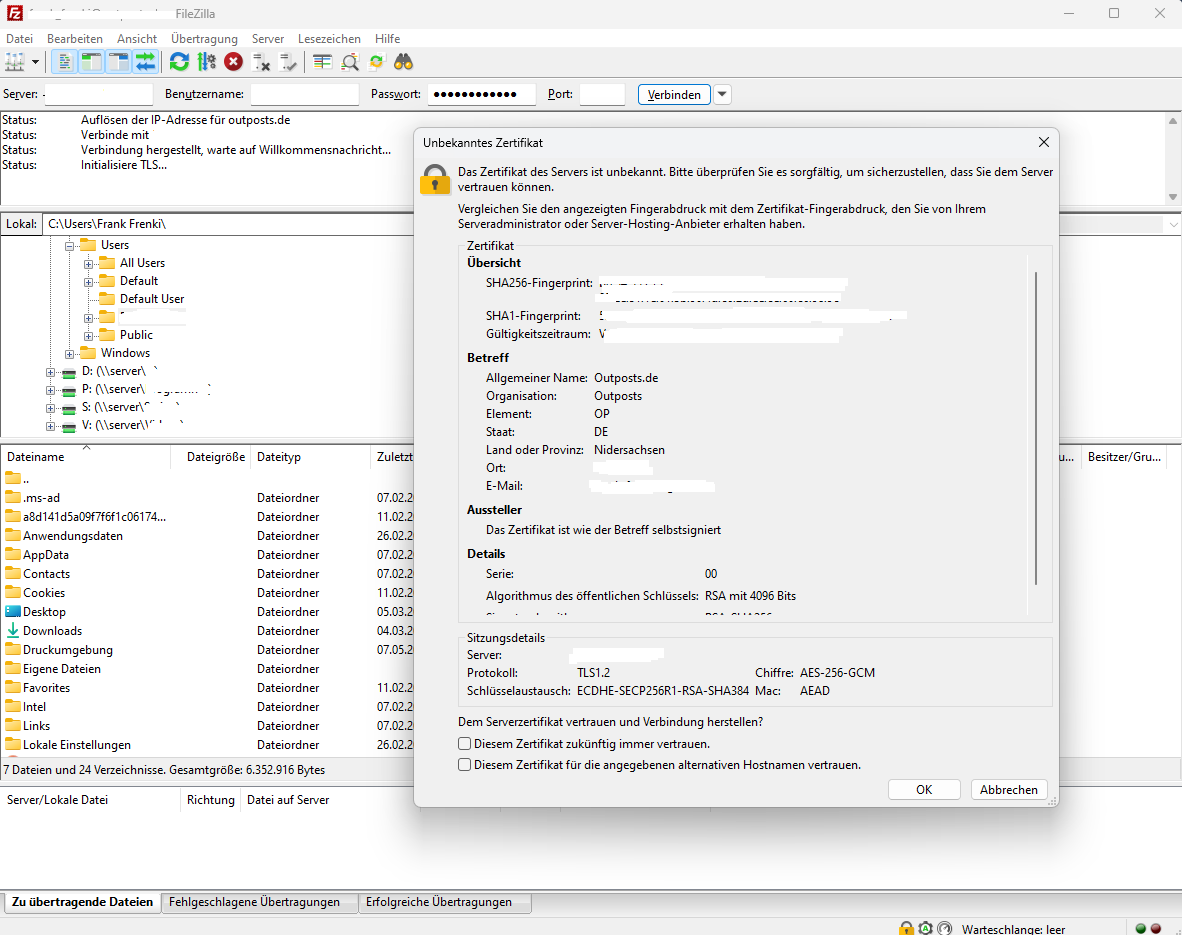Open the Datei menu
The height and width of the screenshot is (935, 1182).
pyautogui.click(x=20, y=38)
